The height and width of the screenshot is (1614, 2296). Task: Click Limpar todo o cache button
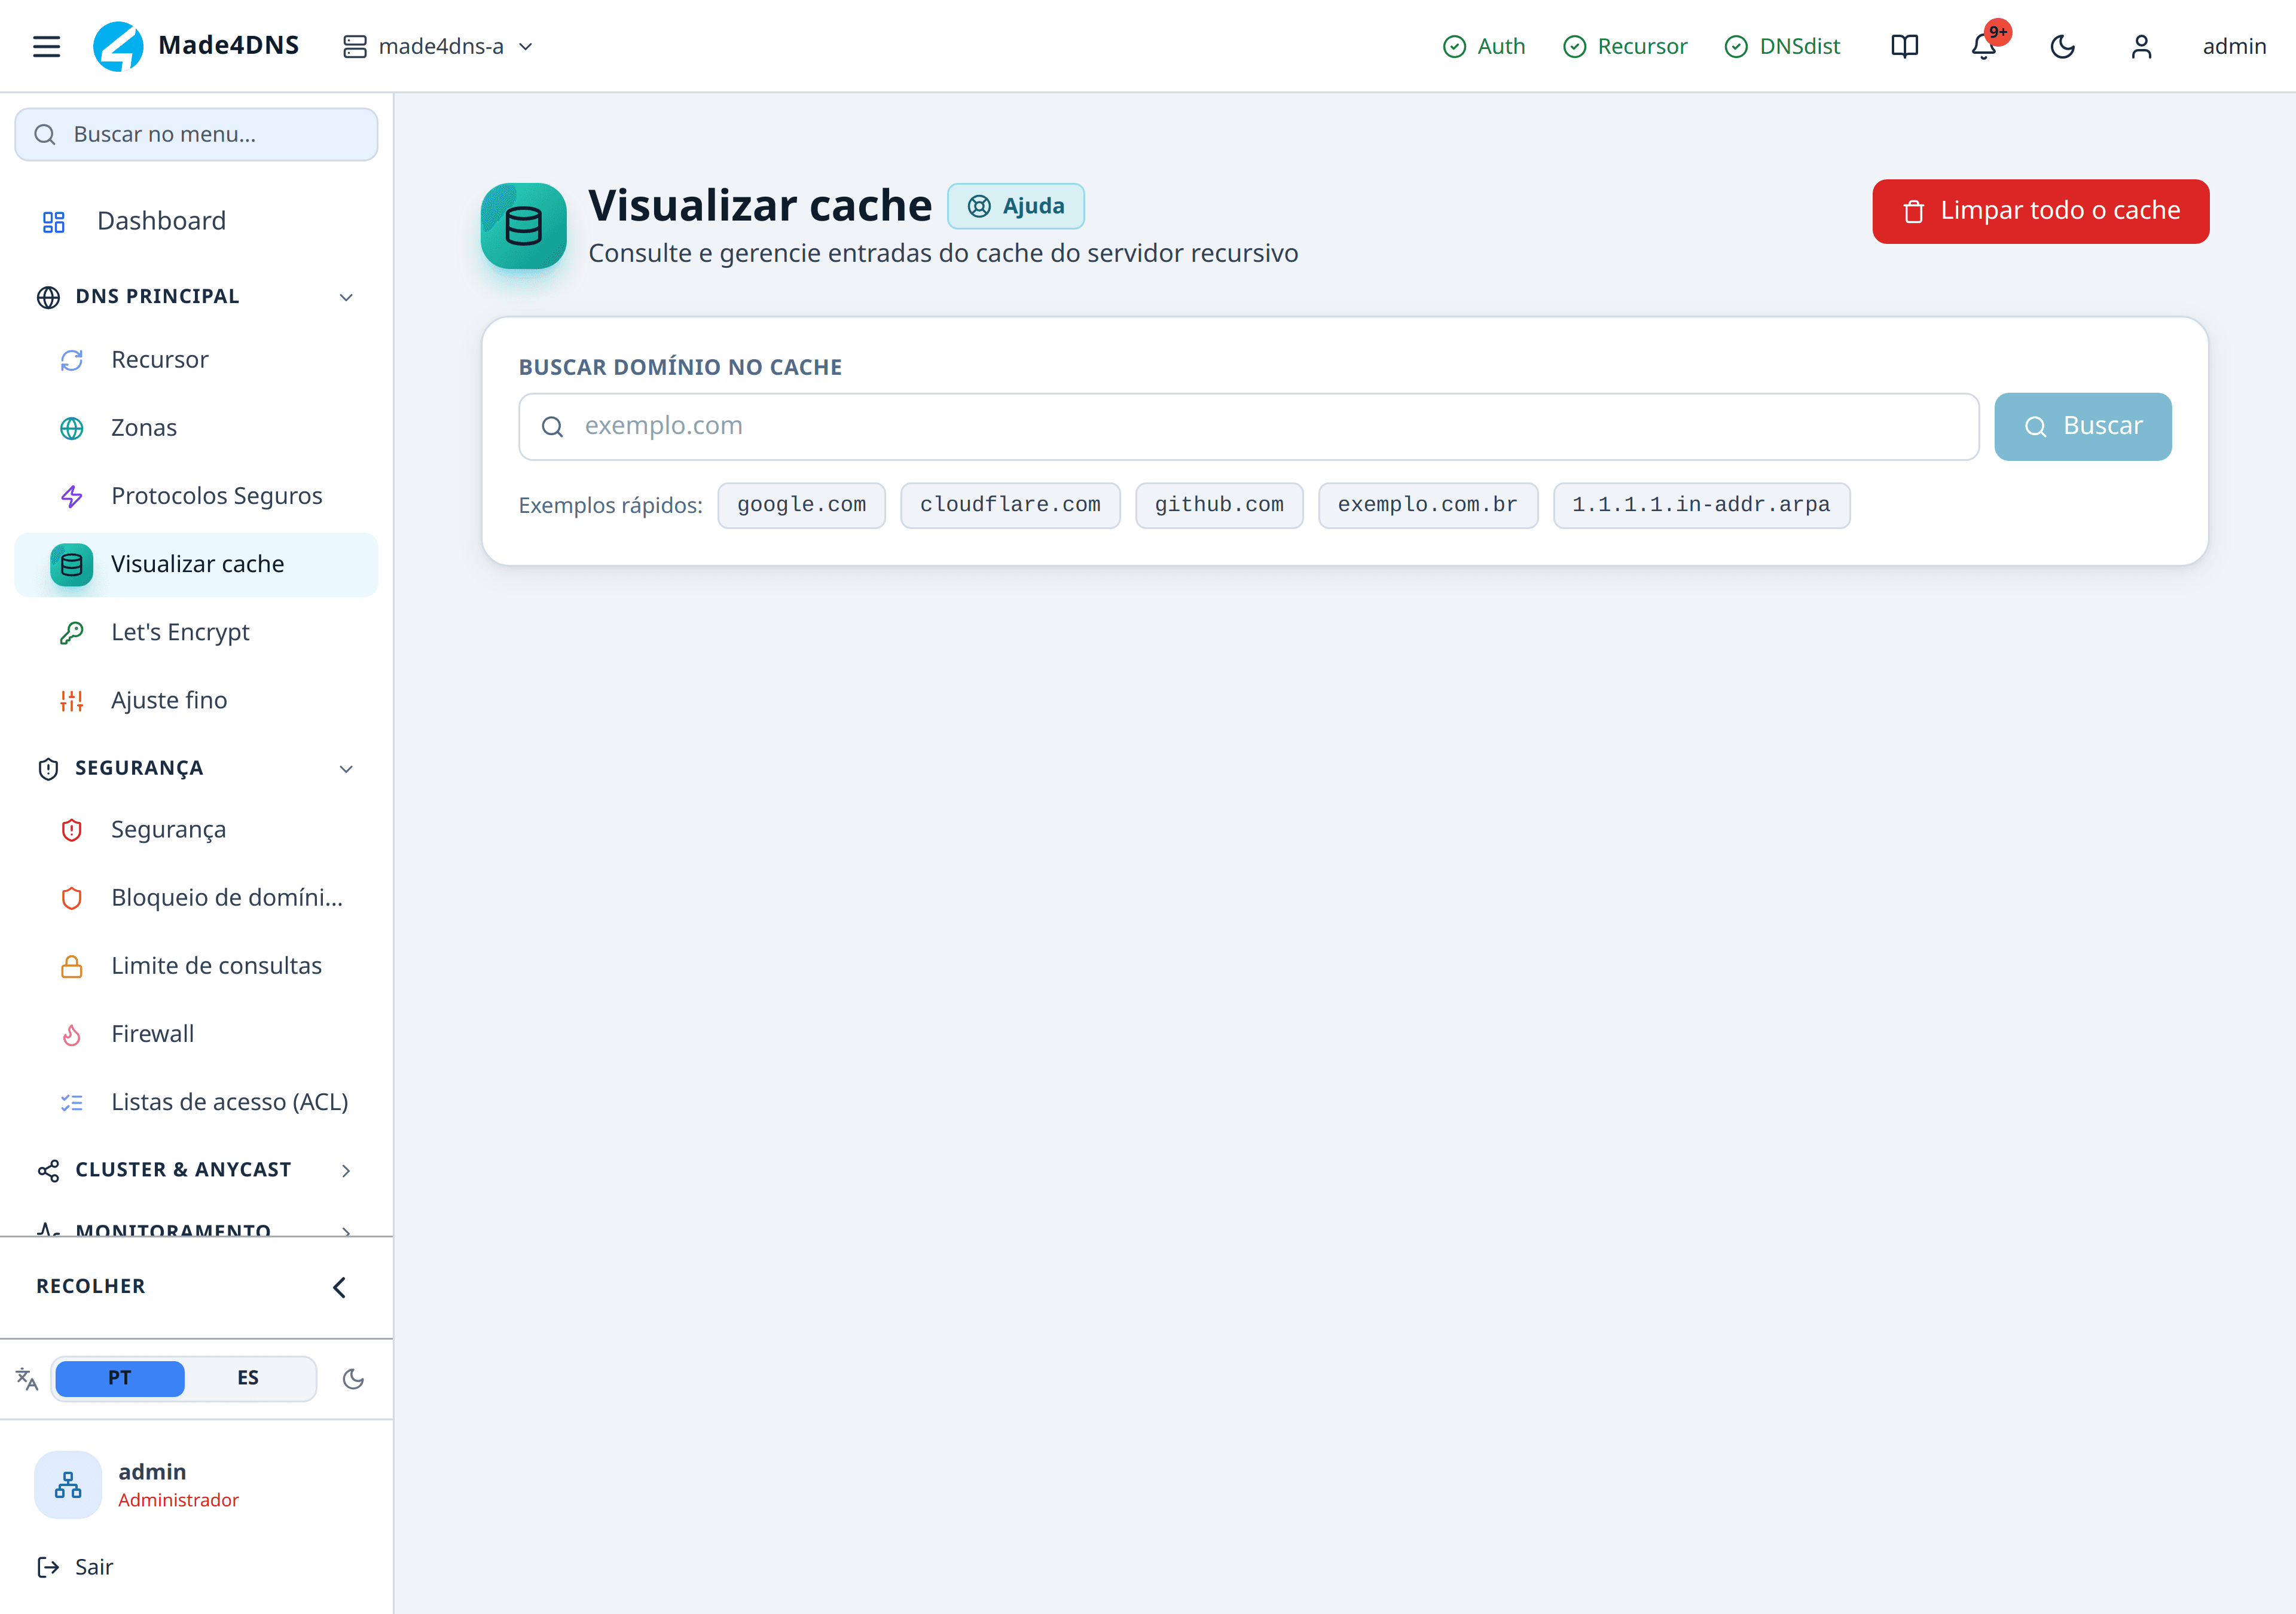2040,211
